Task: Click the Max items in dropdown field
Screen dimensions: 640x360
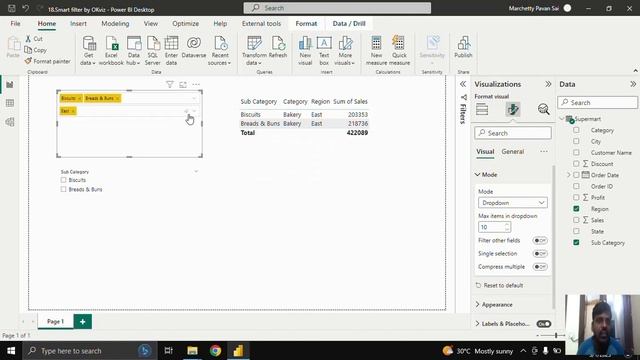Action: pos(494,227)
